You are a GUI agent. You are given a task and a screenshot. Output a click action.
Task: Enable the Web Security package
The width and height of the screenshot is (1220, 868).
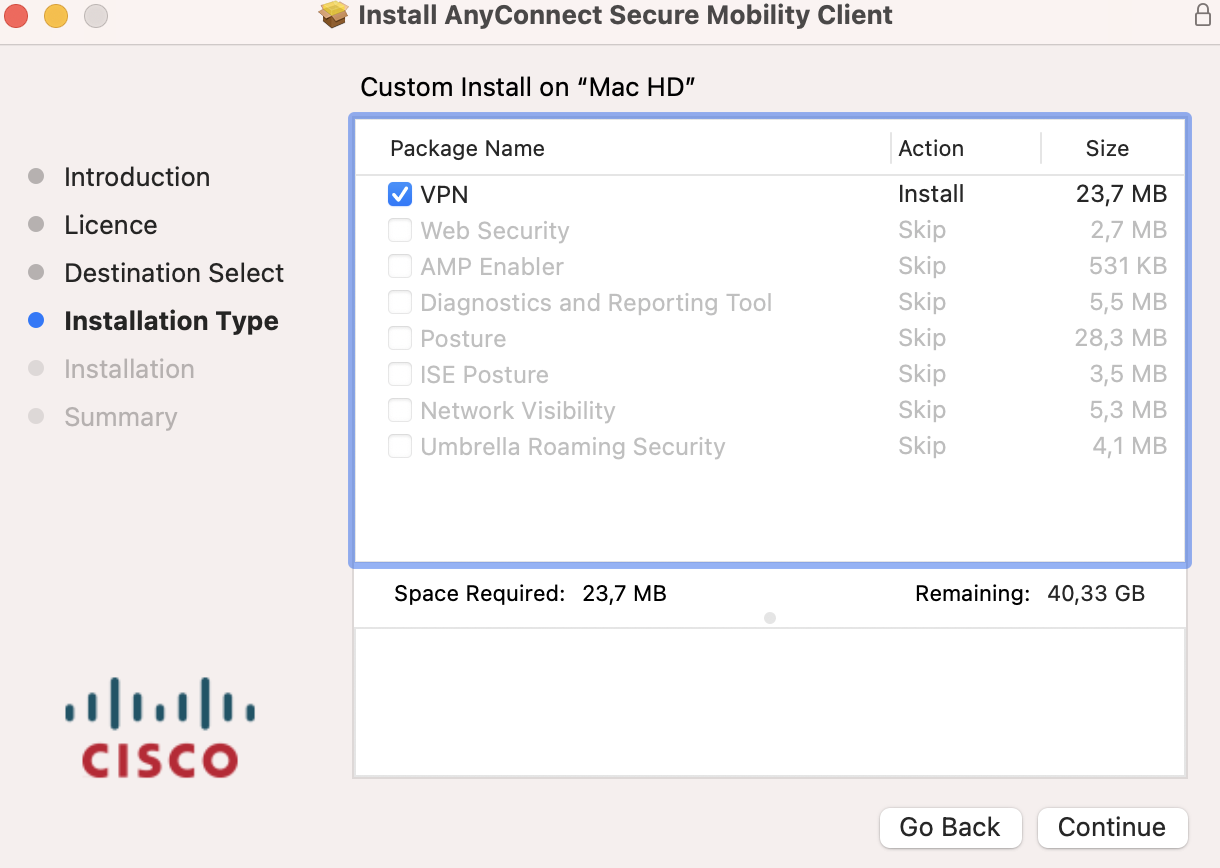click(400, 230)
